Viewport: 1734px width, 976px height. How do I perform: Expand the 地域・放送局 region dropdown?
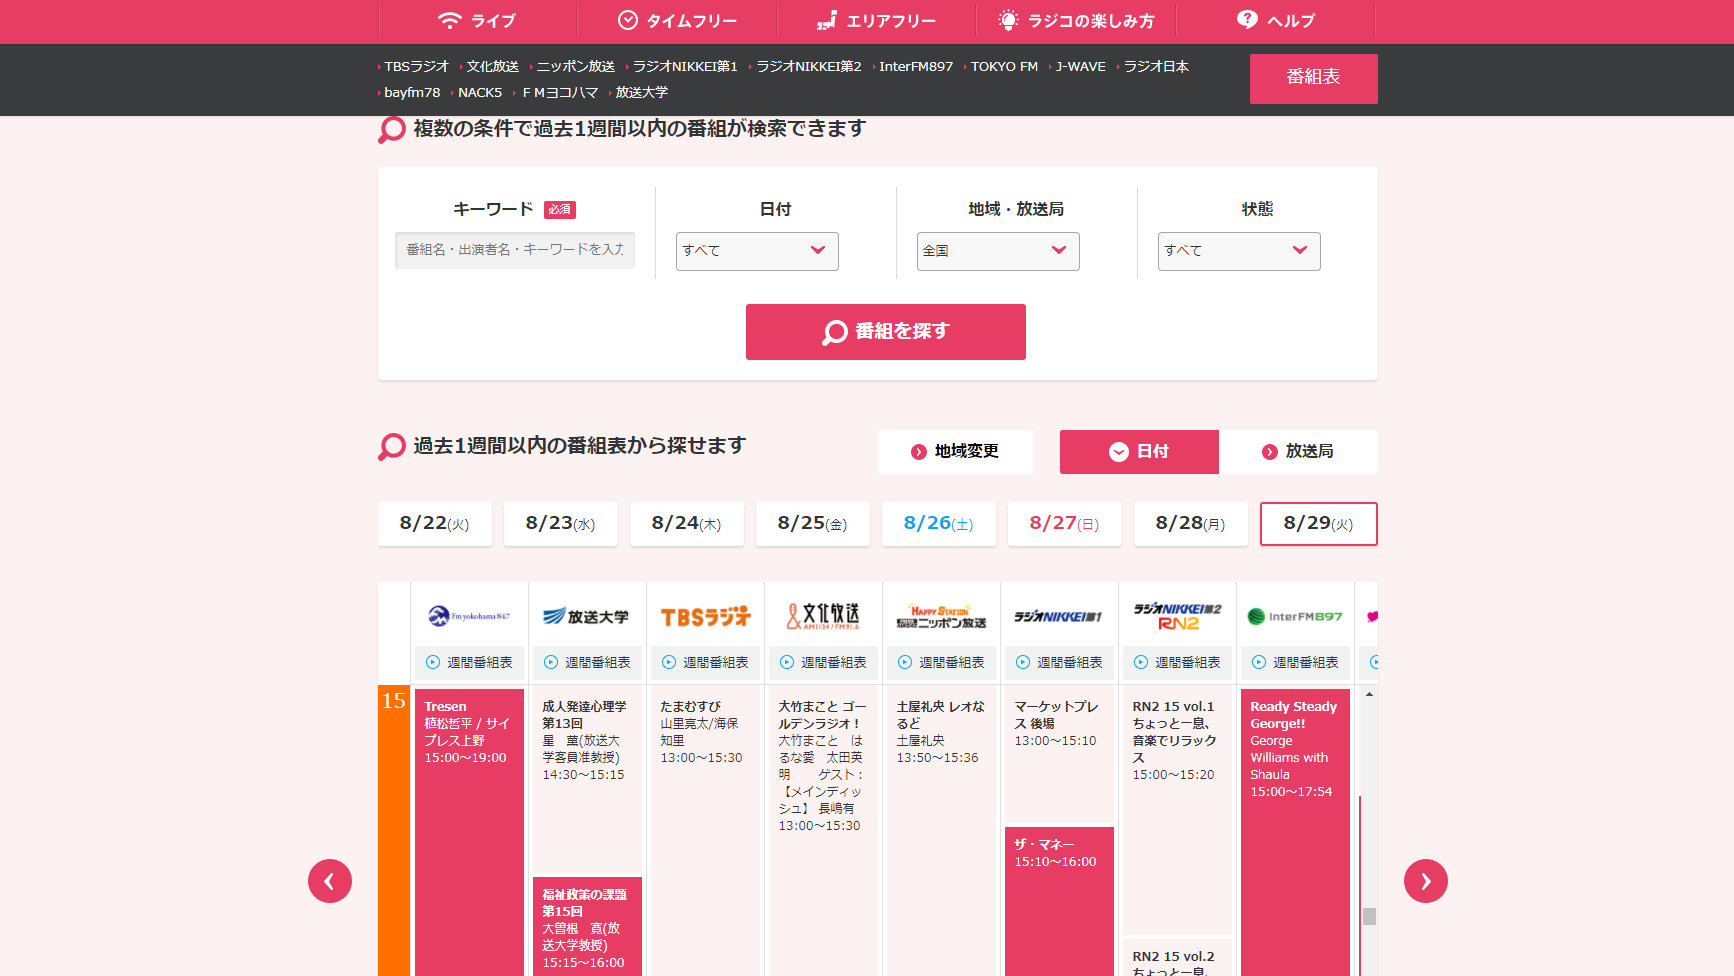tap(998, 251)
